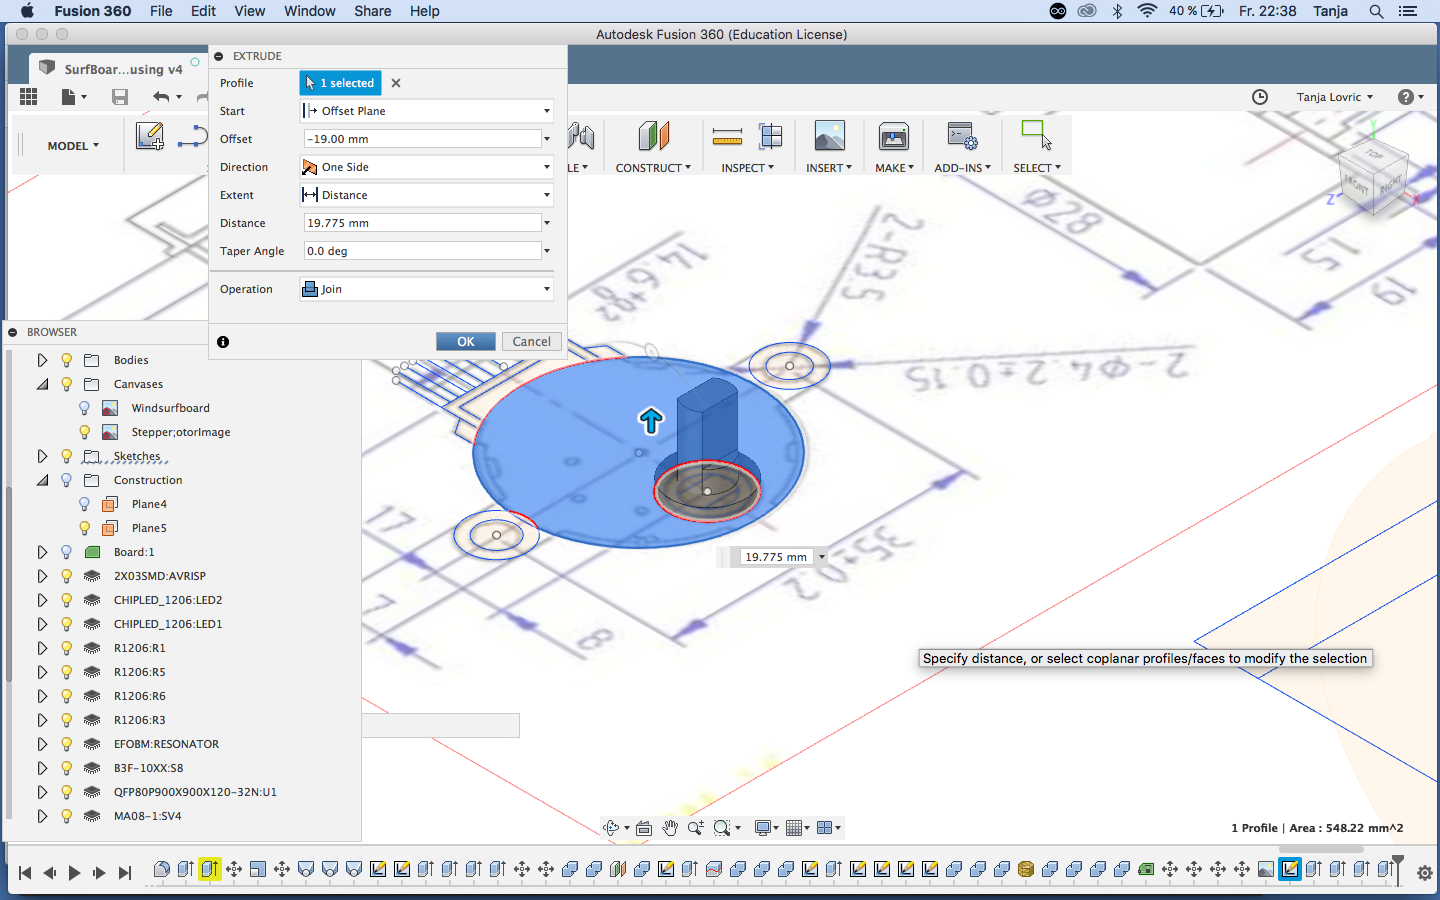
Task: Play the design history timeline
Action: [x=74, y=873]
